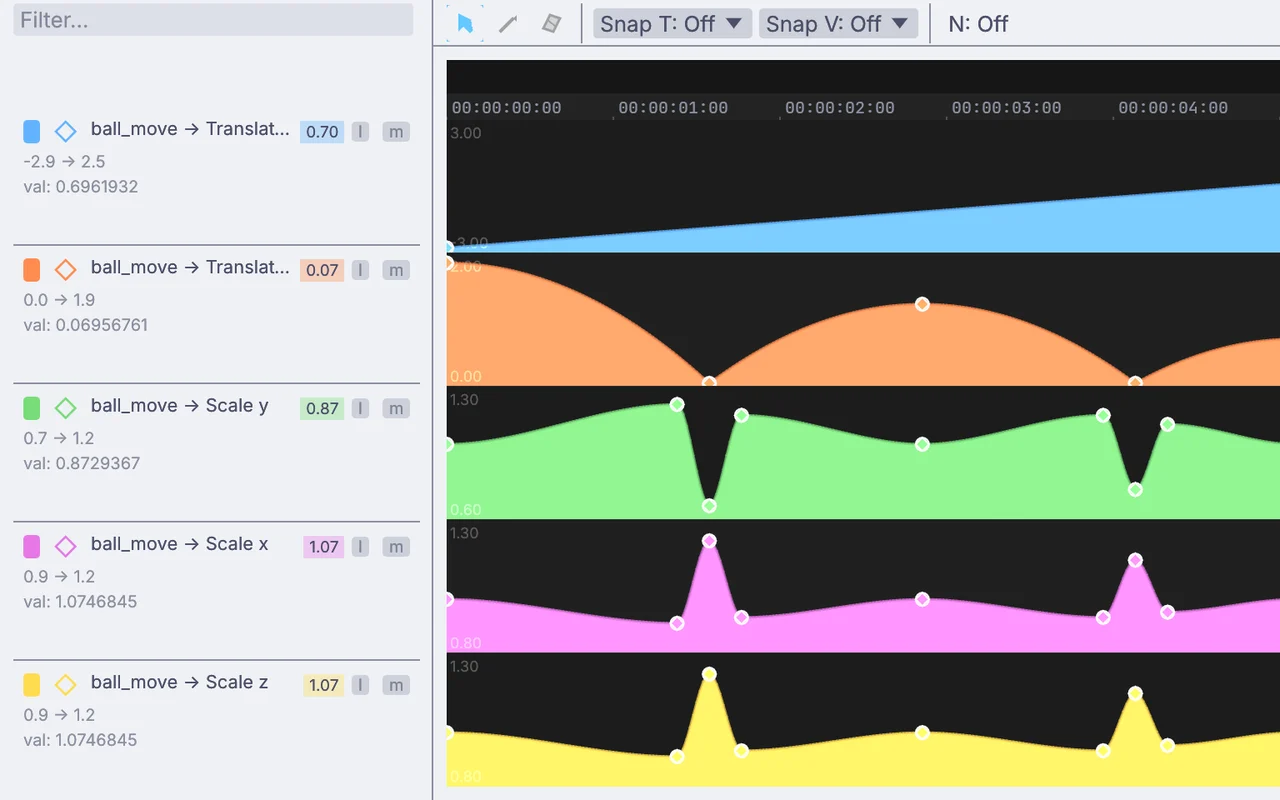Image resolution: width=1280 pixels, height=800 pixels.
Task: Click the 'val: 0.06956761' text
Action: click(86, 325)
